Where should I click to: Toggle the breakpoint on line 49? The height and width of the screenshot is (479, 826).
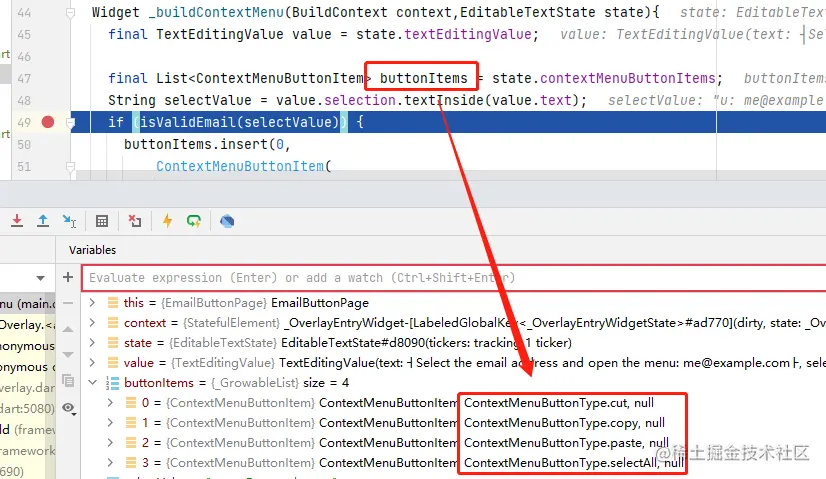(48, 122)
